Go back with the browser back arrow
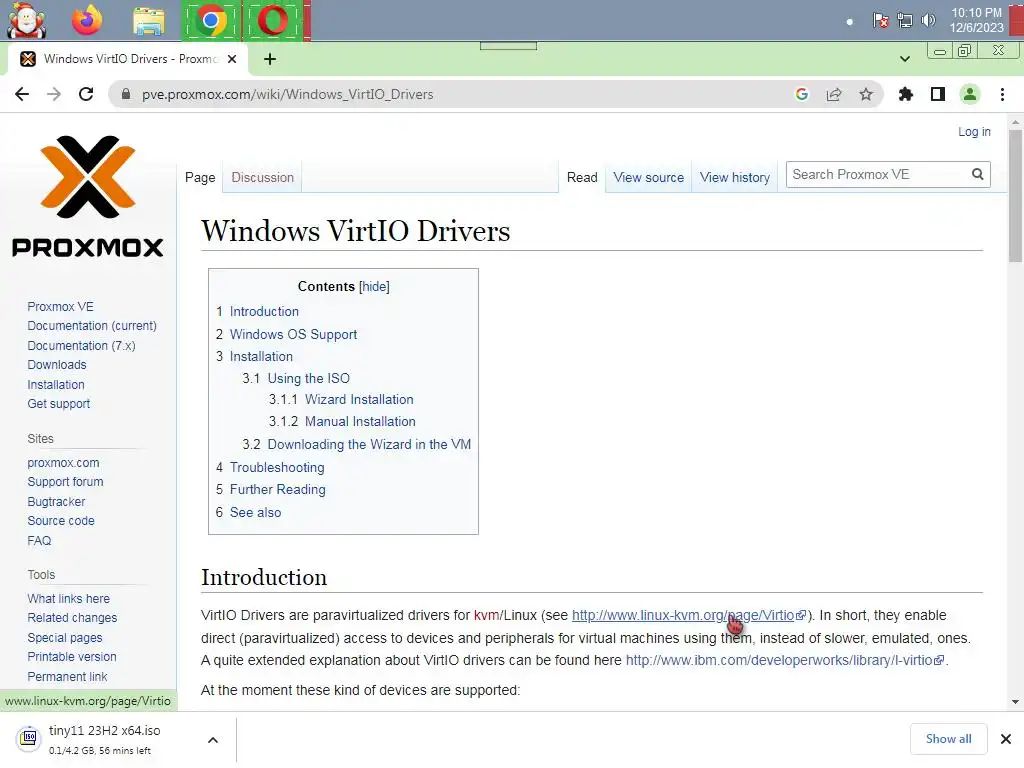 tap(22, 94)
